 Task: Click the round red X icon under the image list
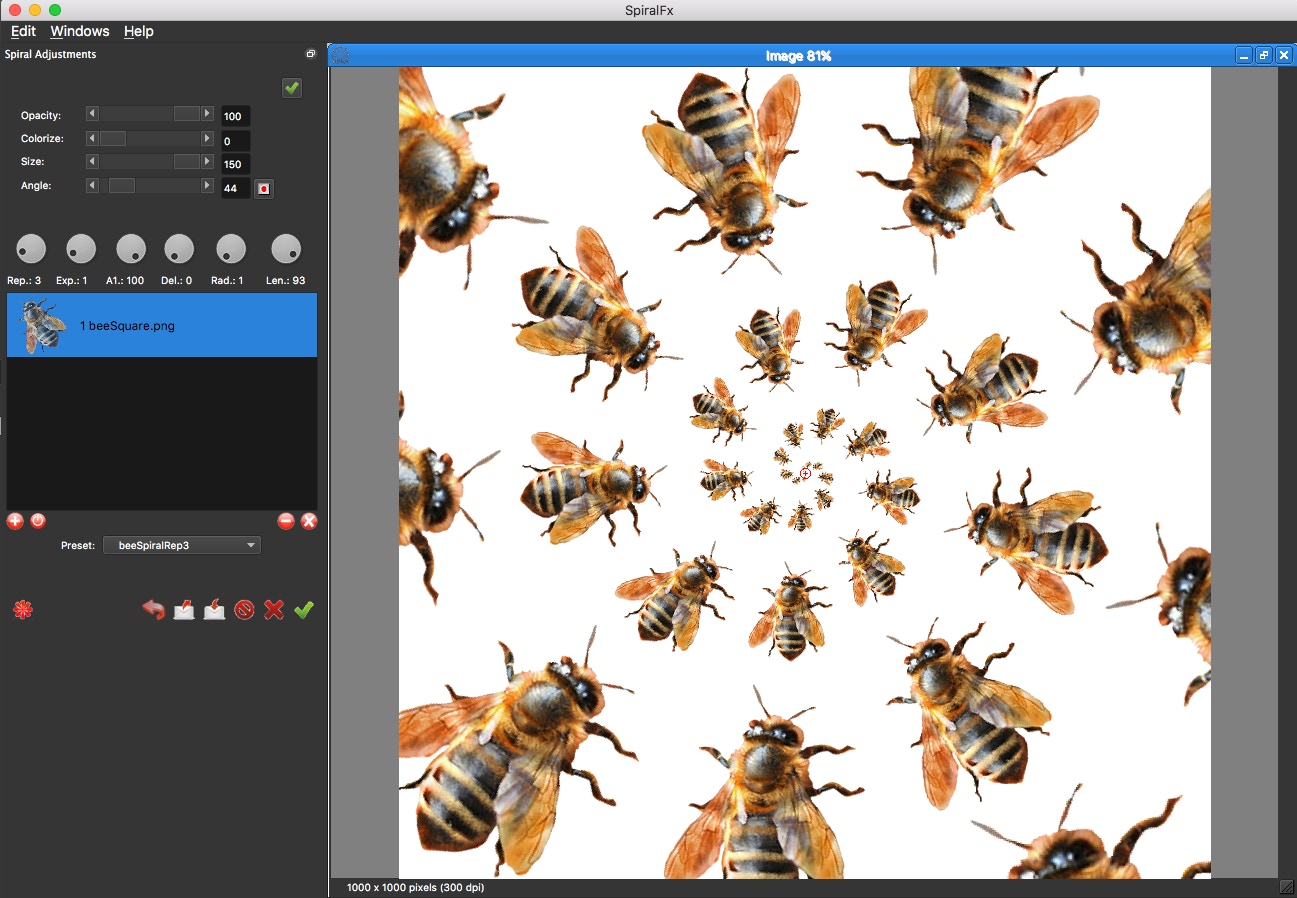(x=309, y=521)
